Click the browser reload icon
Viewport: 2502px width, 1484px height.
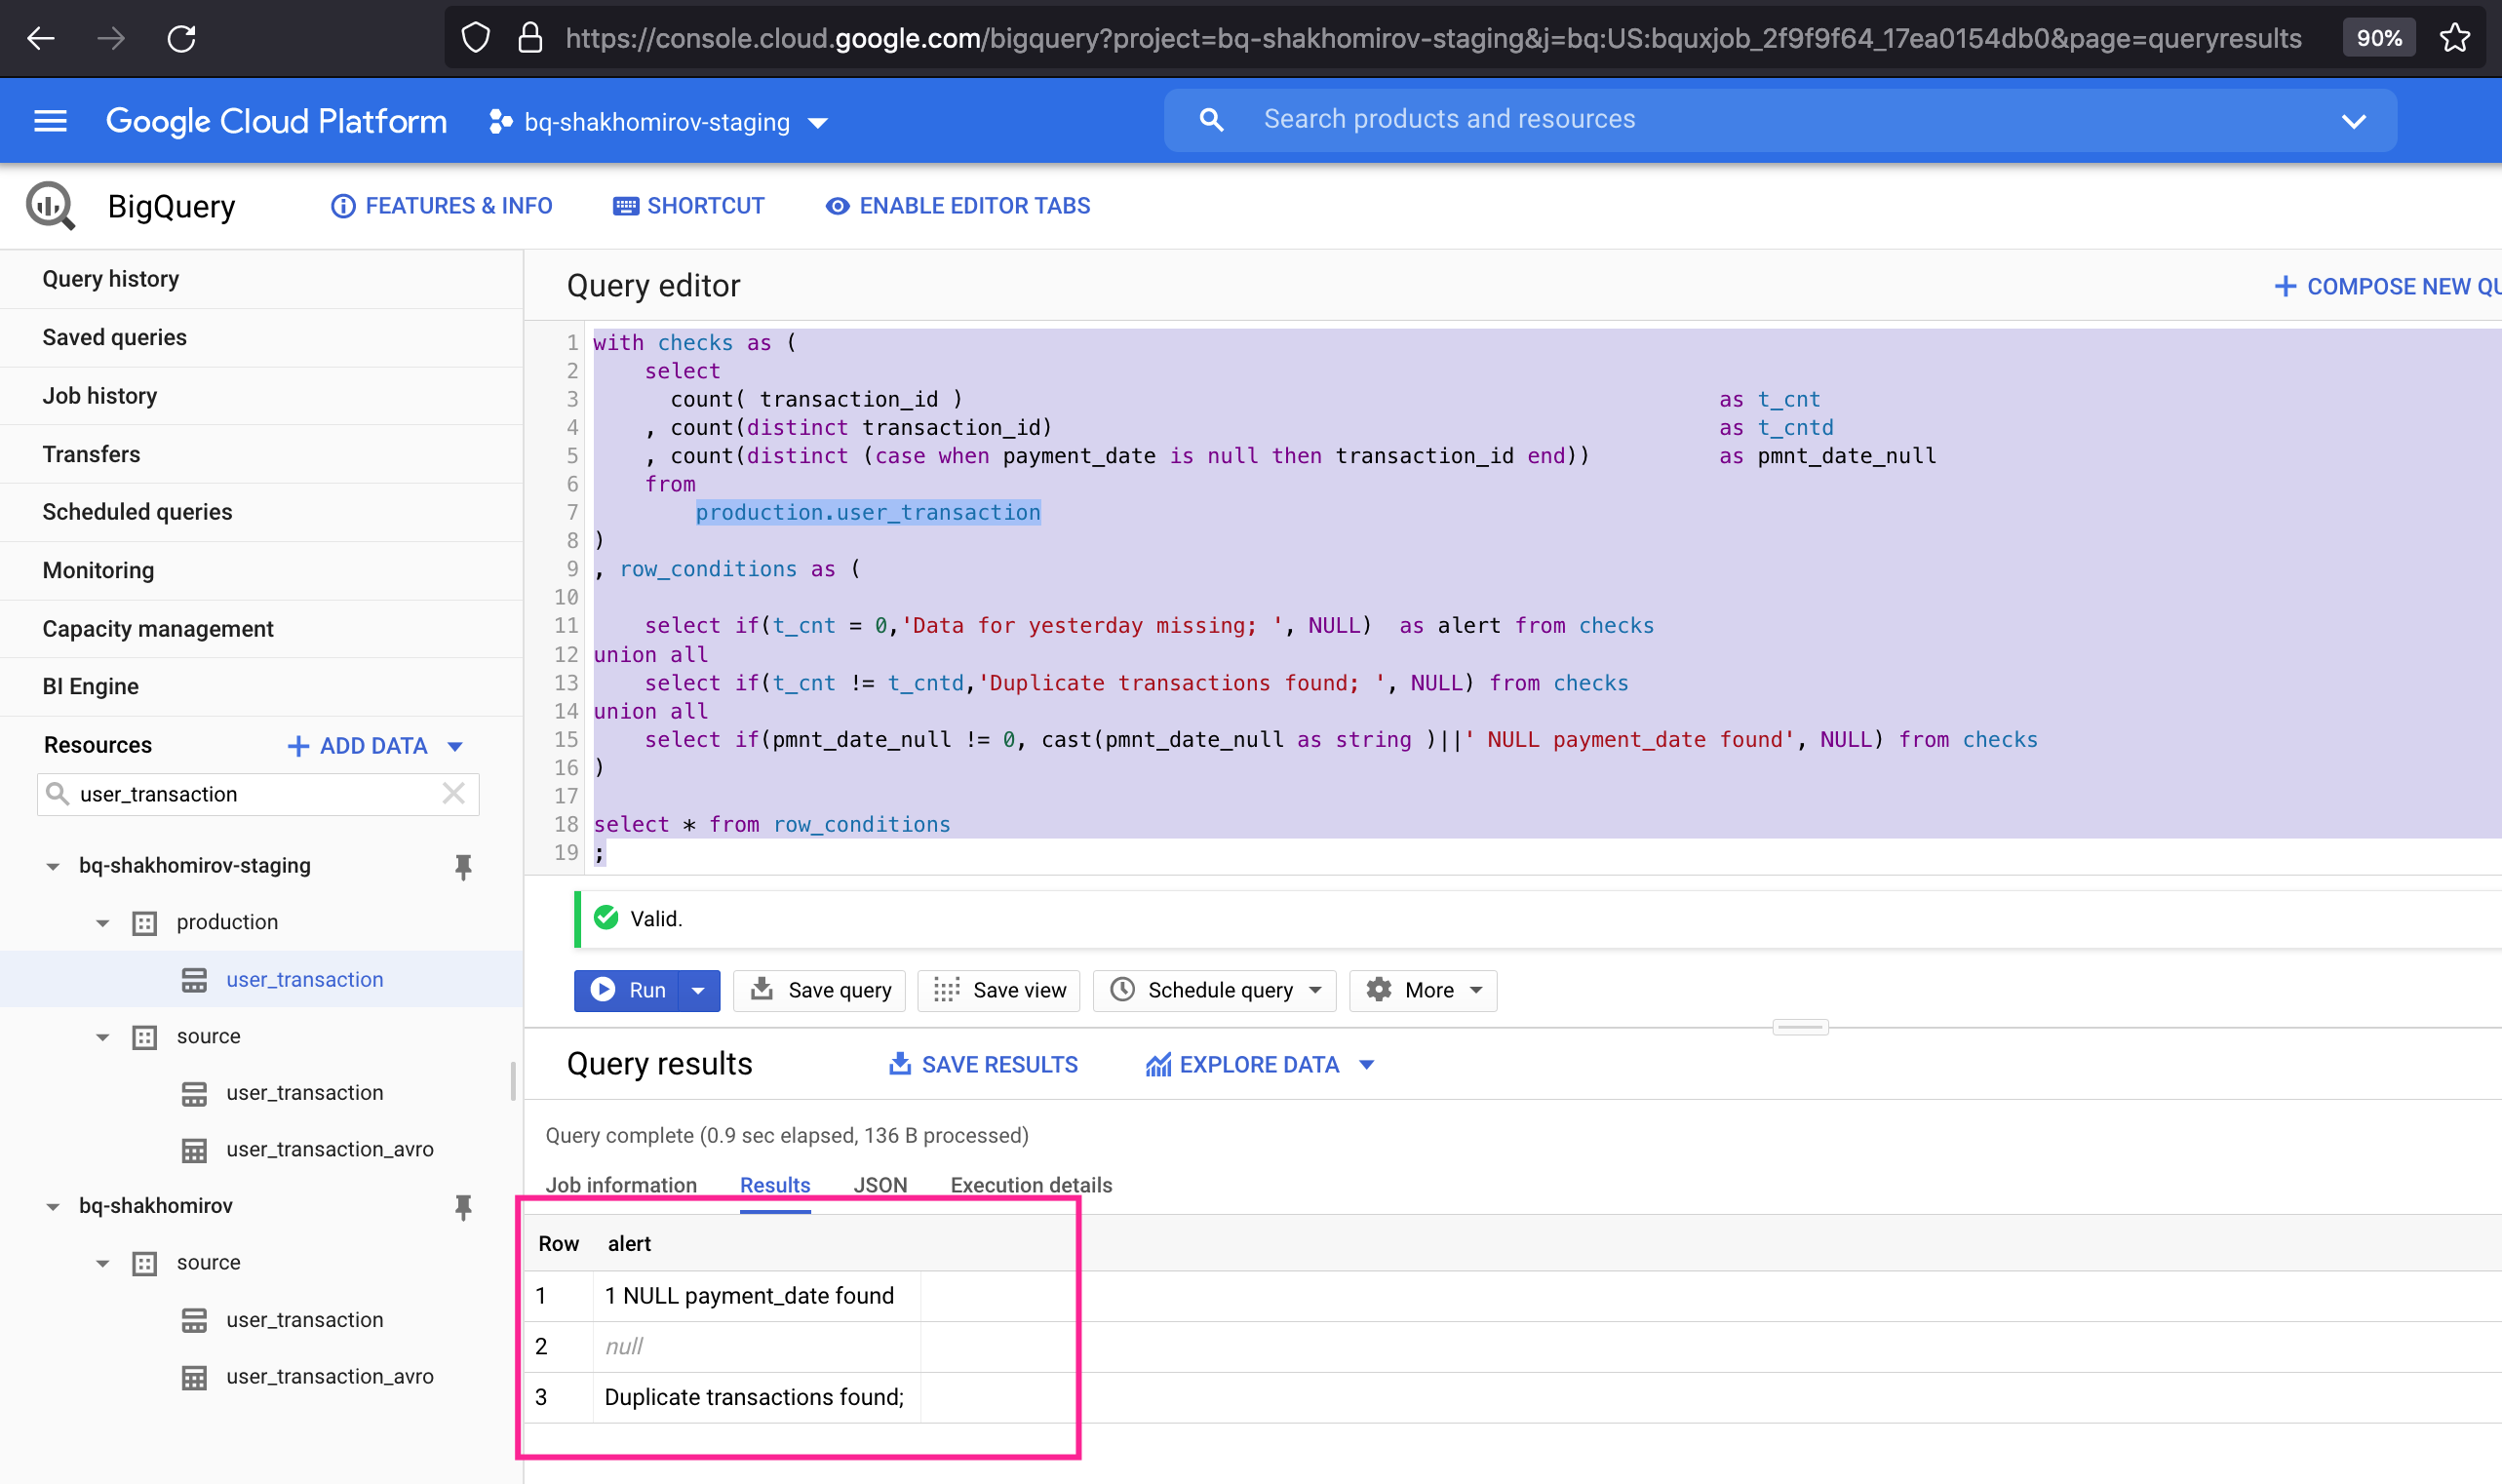(x=181, y=38)
